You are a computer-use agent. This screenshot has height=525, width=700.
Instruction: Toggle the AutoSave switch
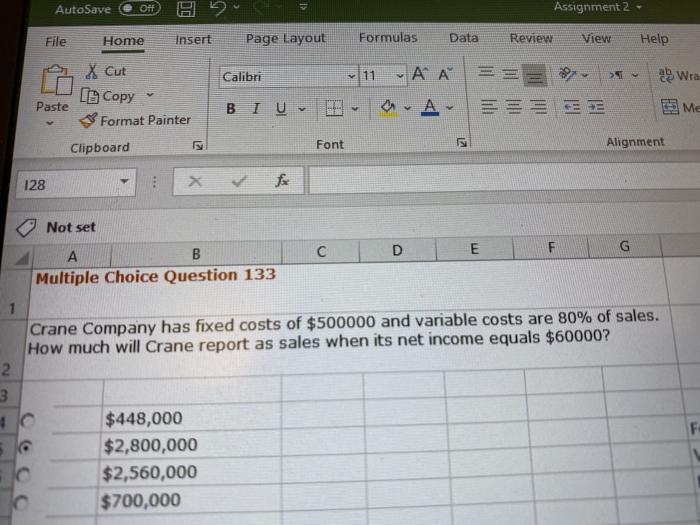140,8
